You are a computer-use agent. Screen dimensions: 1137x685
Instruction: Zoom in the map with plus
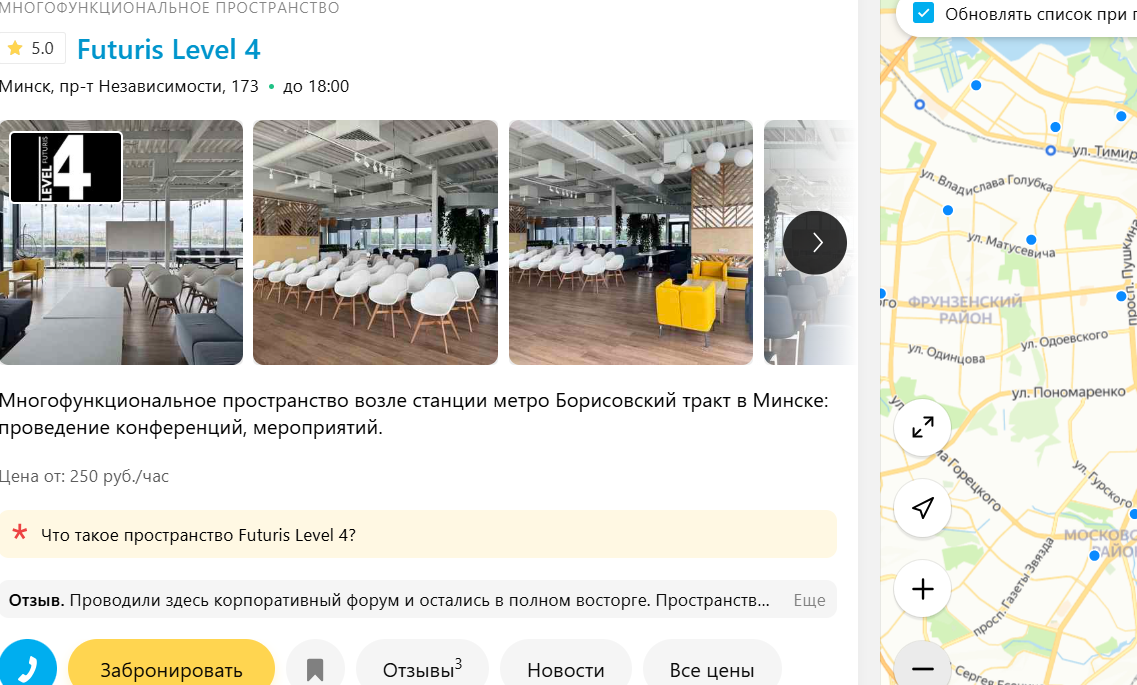[x=922, y=589]
